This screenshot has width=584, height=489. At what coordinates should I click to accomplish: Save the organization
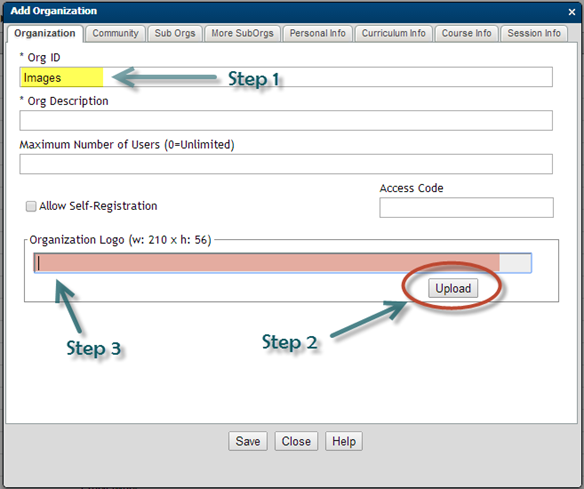click(248, 441)
